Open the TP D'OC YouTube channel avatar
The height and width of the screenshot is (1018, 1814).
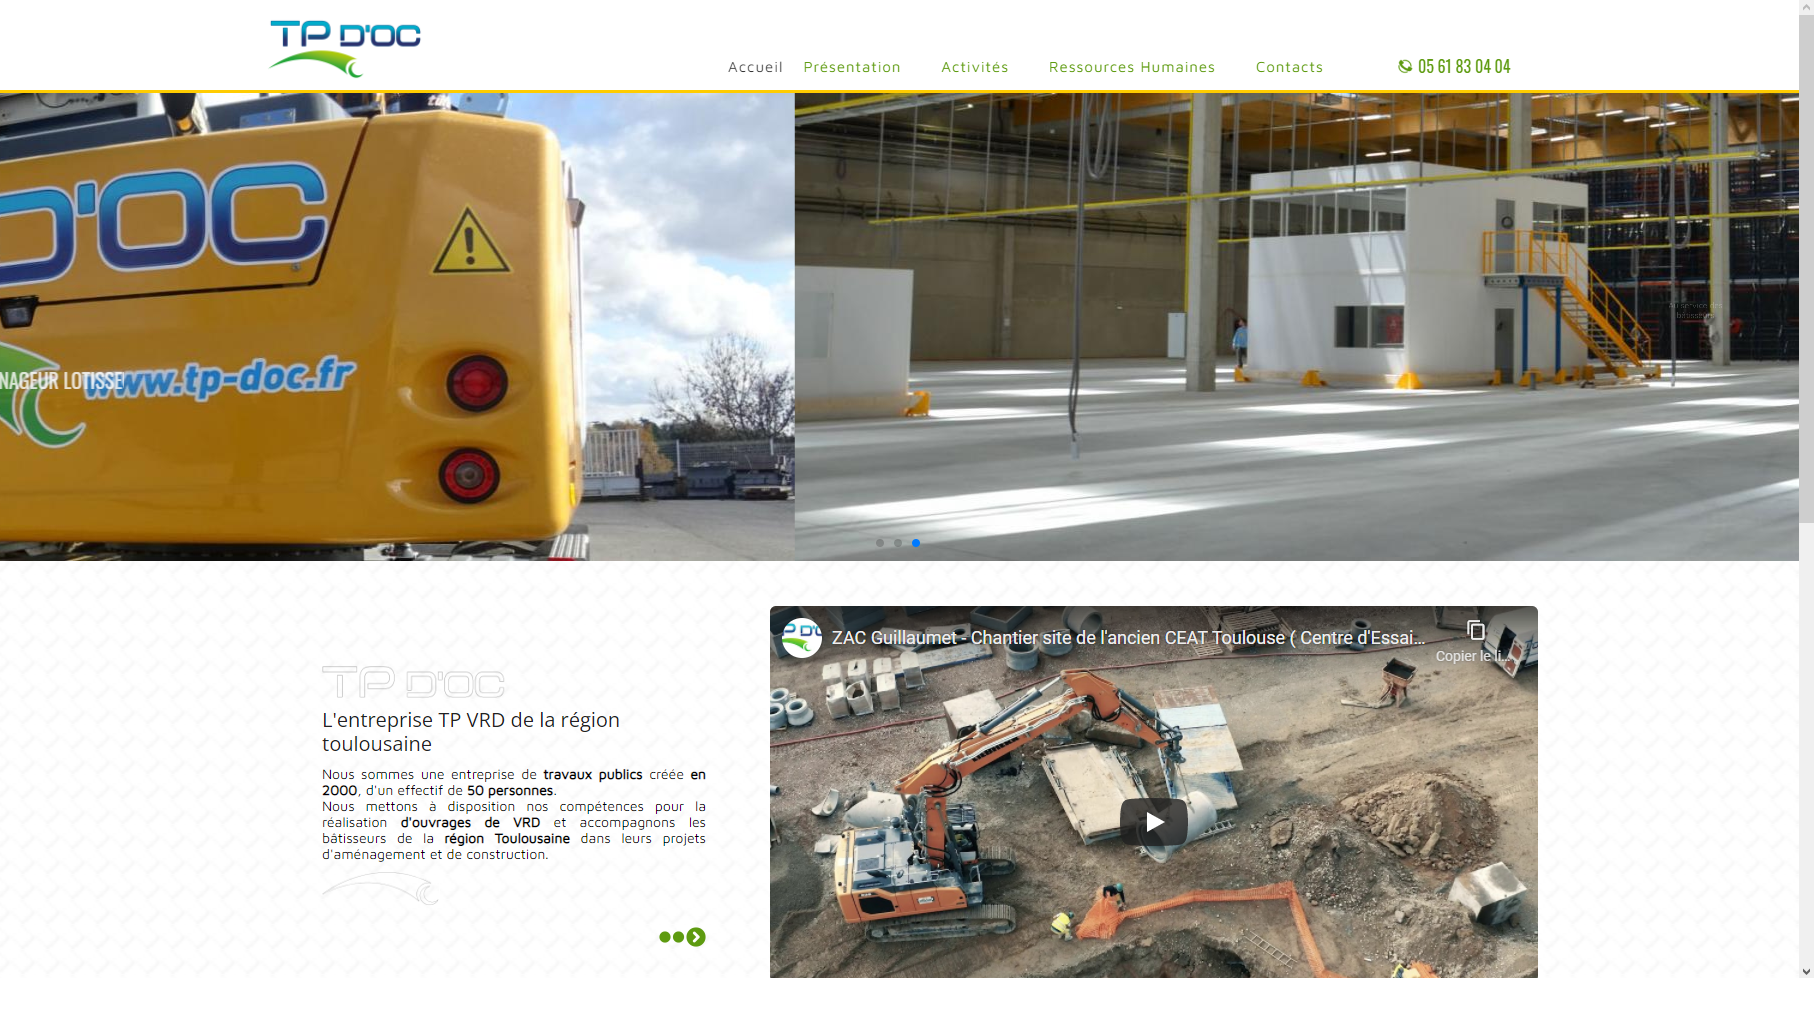click(801, 638)
